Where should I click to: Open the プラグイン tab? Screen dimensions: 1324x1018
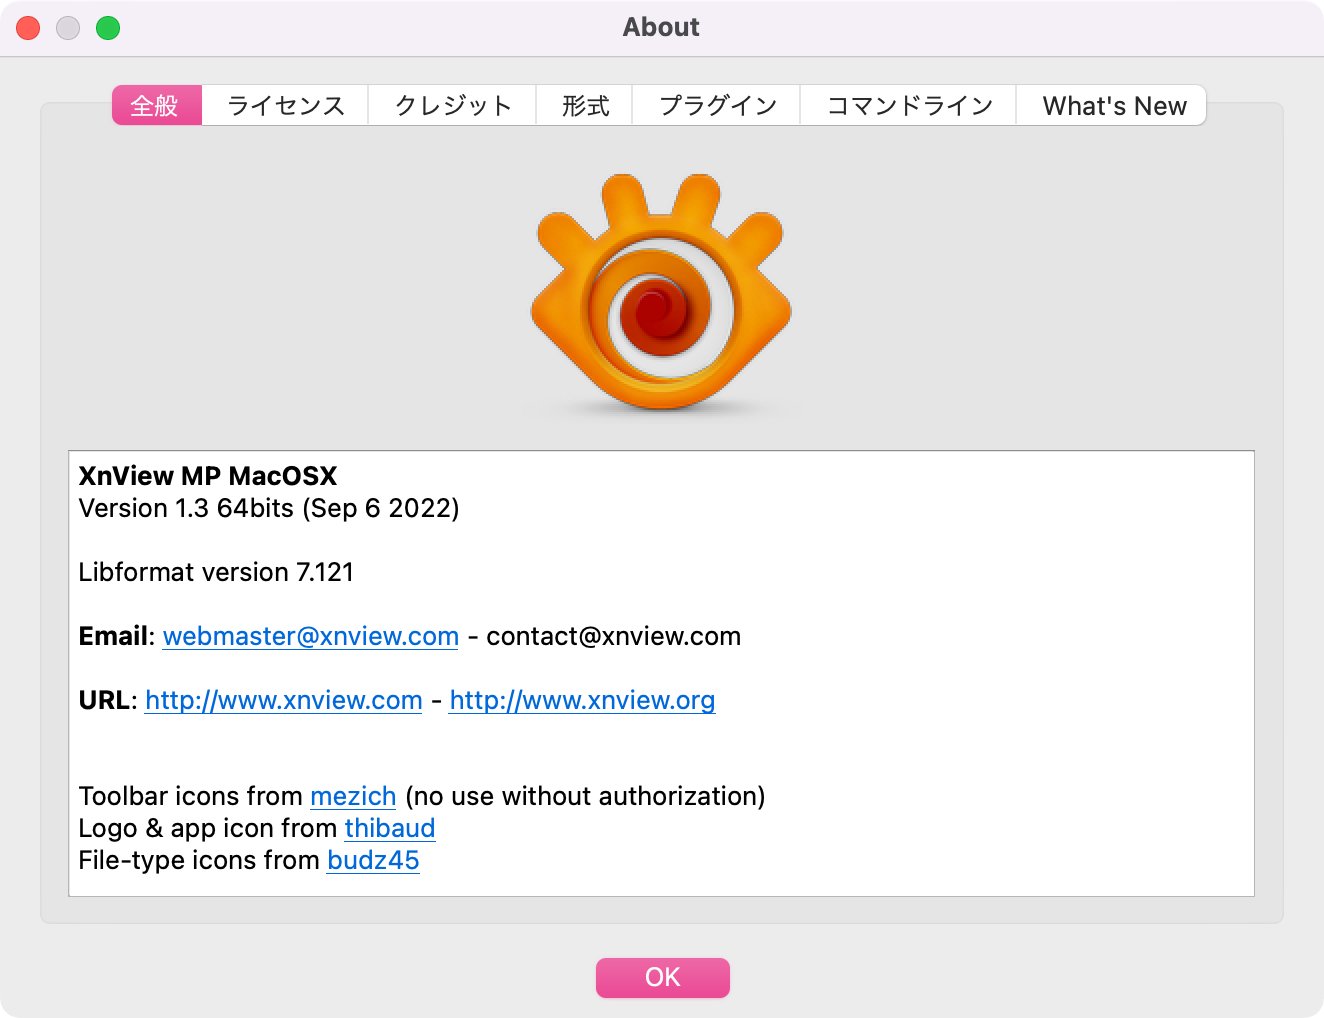717,105
